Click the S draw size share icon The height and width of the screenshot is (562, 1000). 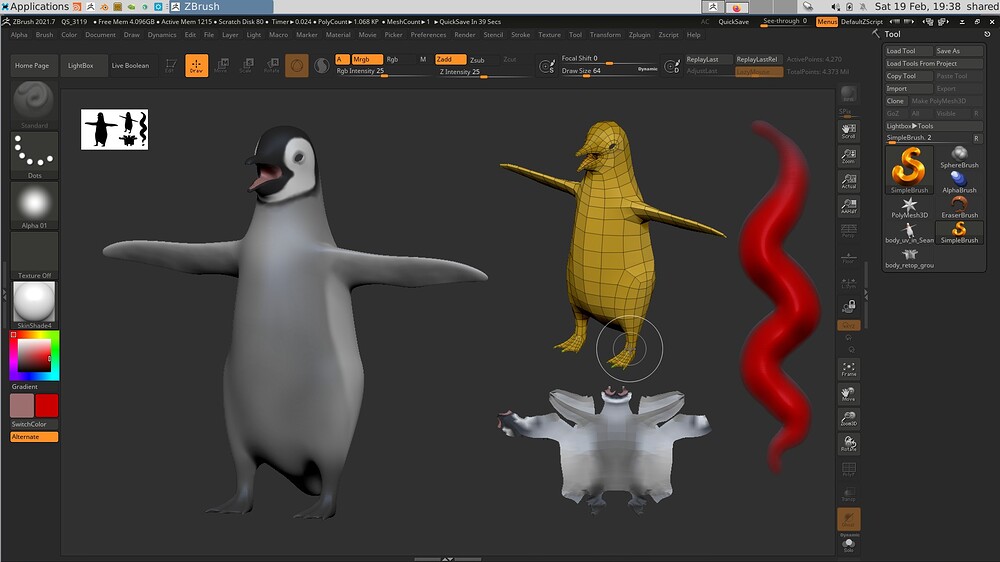(x=547, y=66)
